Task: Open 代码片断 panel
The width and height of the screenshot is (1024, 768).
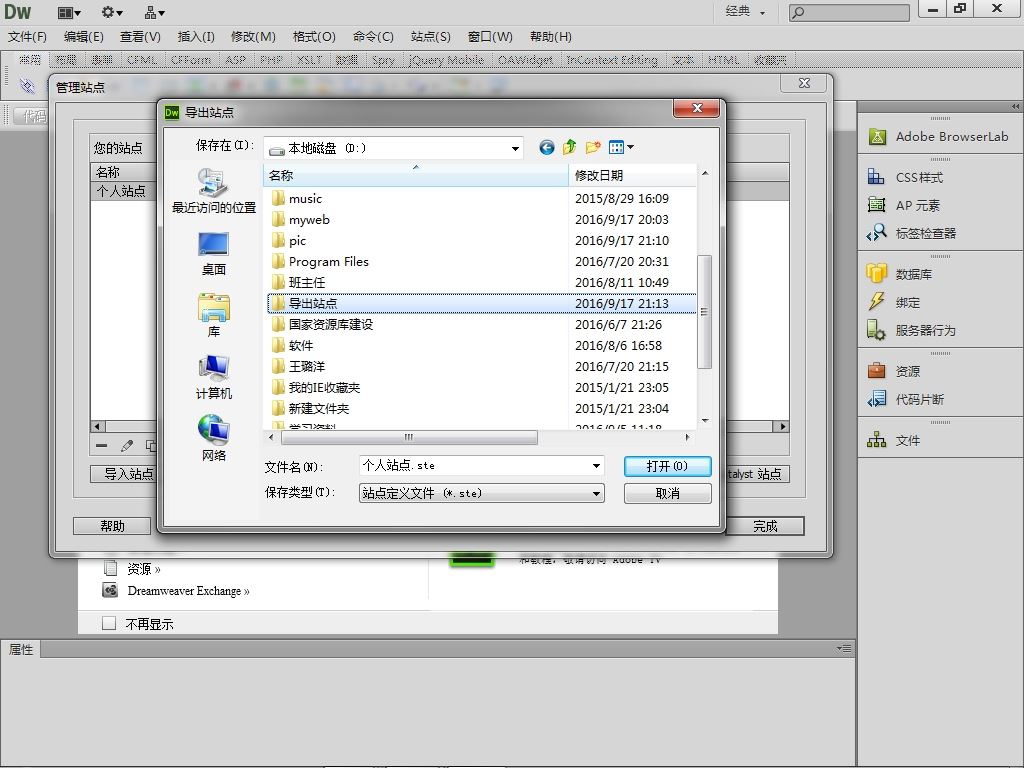Action: 906,399
